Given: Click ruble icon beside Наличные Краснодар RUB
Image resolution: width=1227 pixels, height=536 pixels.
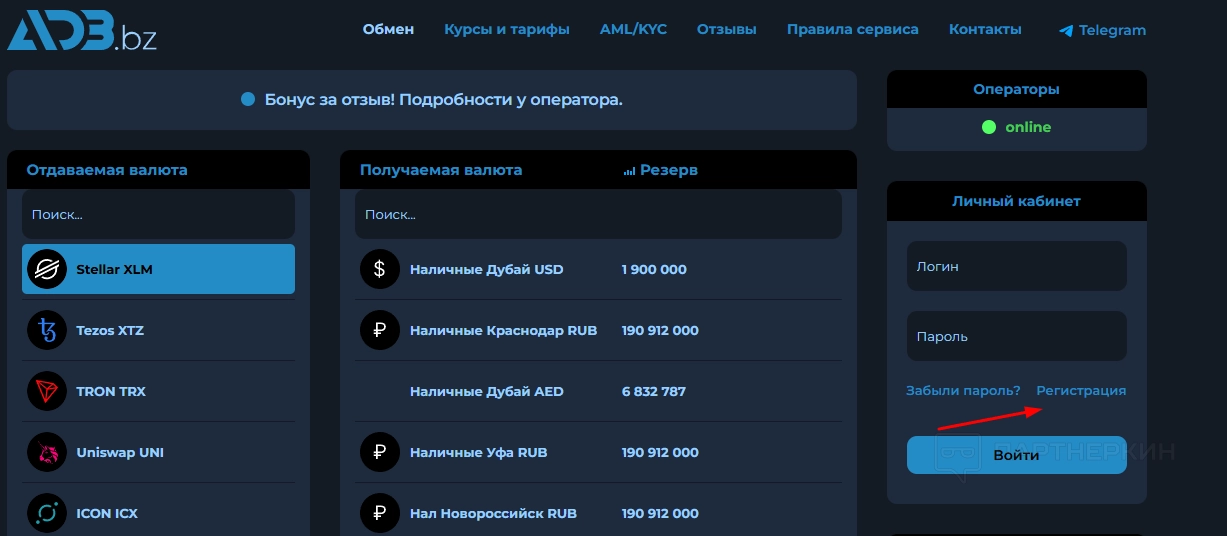Looking at the screenshot, I should pos(379,330).
